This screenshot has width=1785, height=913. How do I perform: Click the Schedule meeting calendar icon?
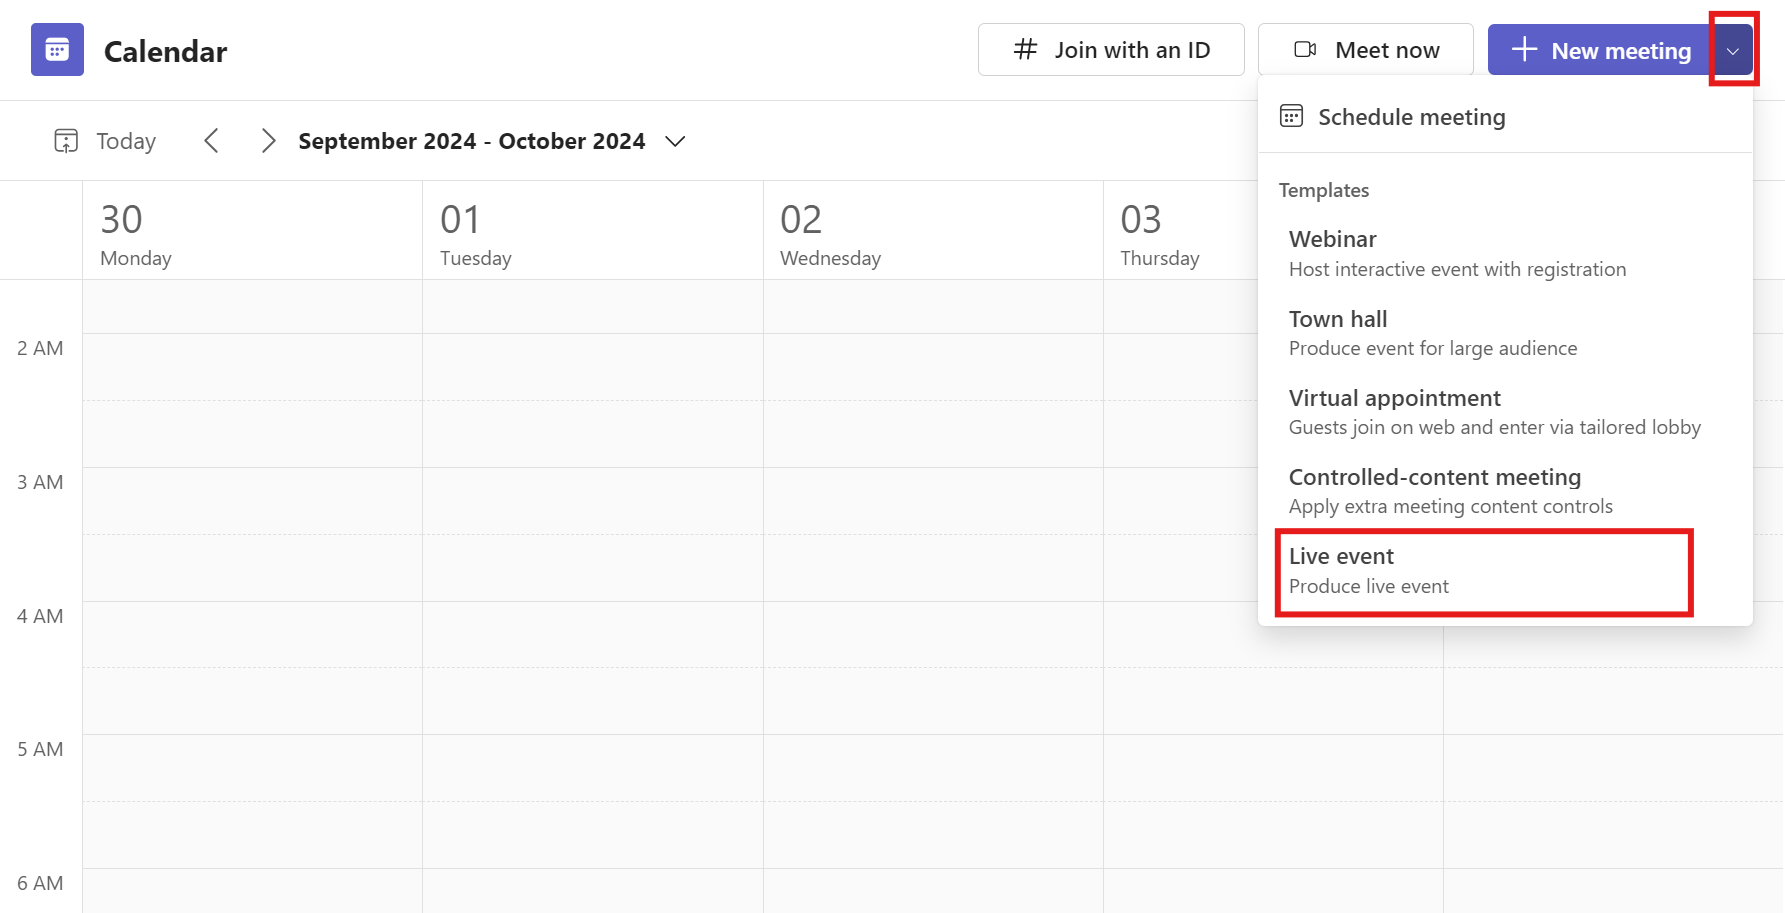pos(1291,116)
